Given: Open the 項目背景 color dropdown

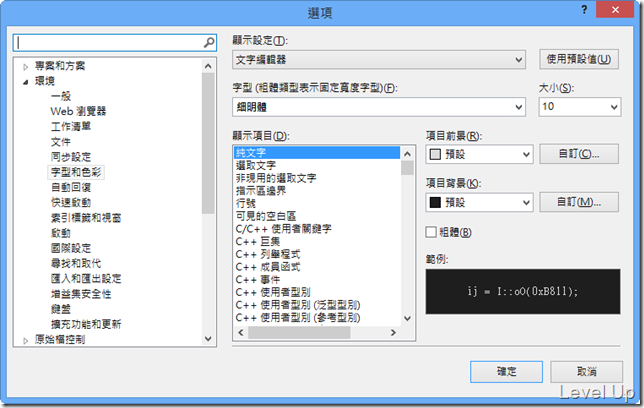Looking at the screenshot, I should click(479, 203).
